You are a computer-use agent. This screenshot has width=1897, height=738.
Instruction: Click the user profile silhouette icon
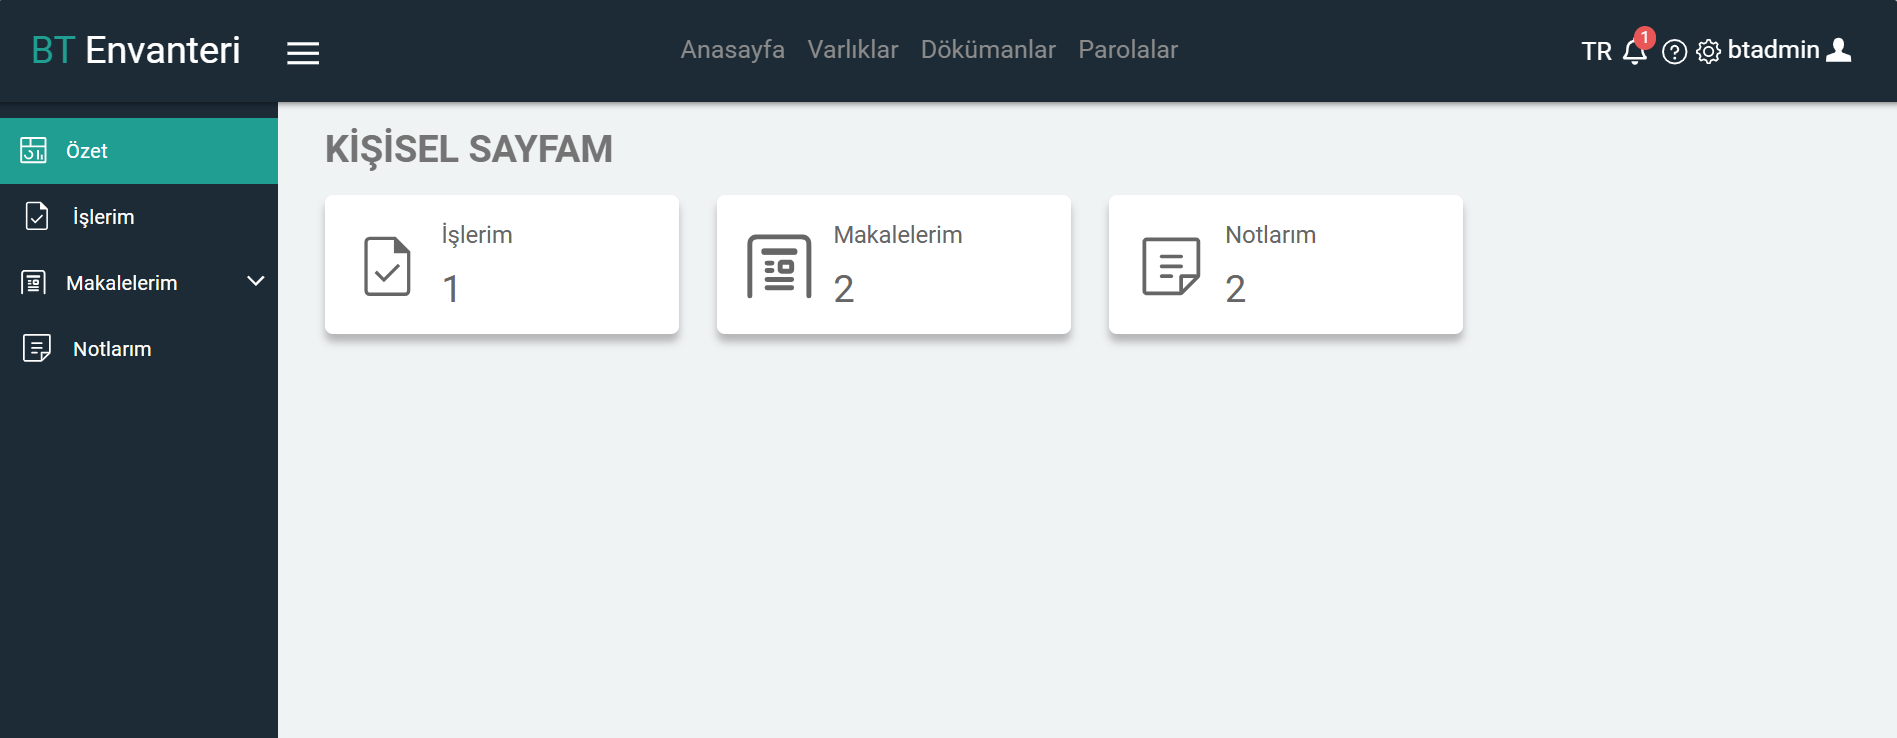point(1838,50)
